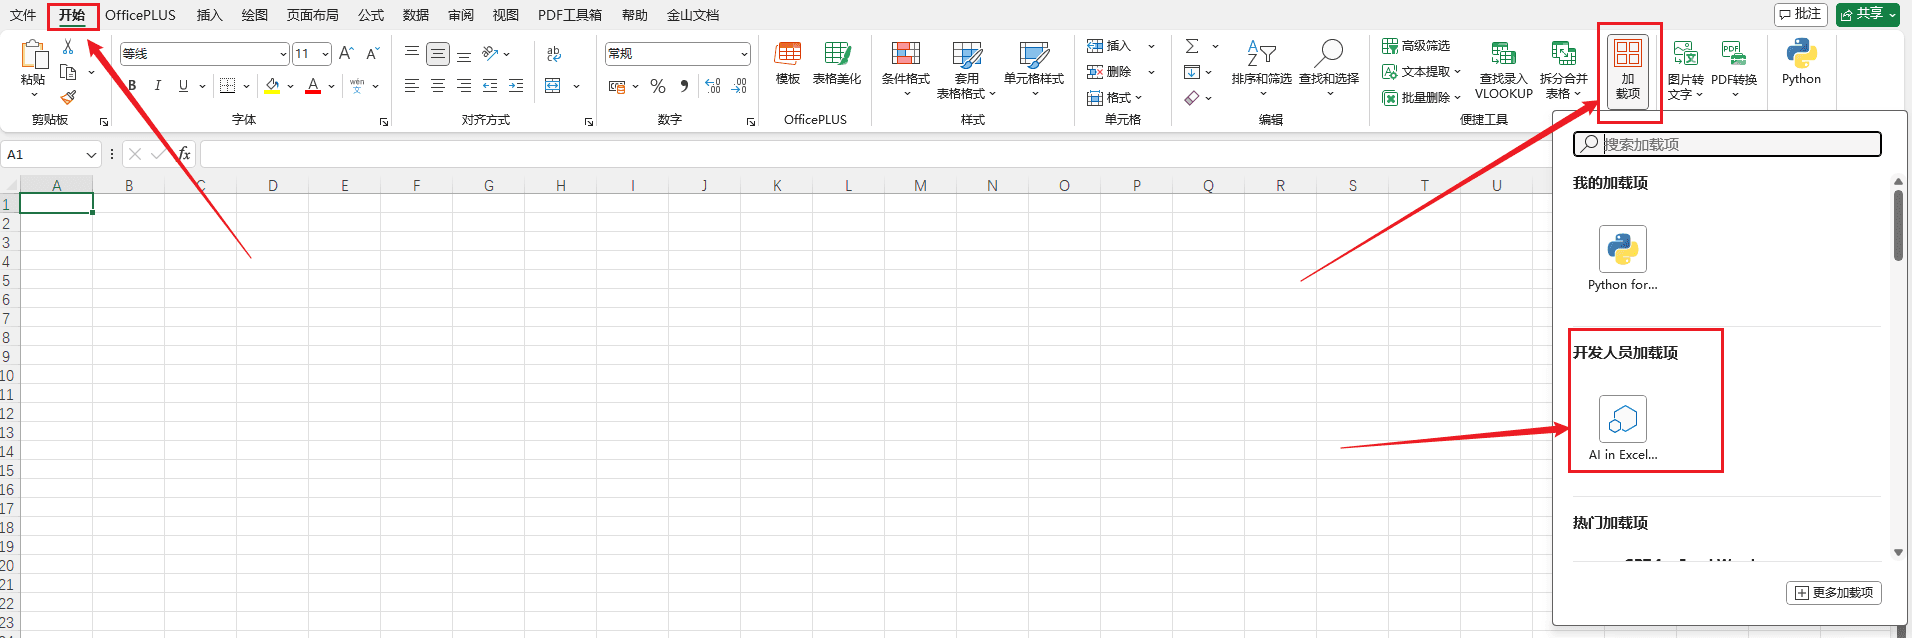Click the 插入 insert cells button
The width and height of the screenshot is (1912, 638).
point(1110,46)
